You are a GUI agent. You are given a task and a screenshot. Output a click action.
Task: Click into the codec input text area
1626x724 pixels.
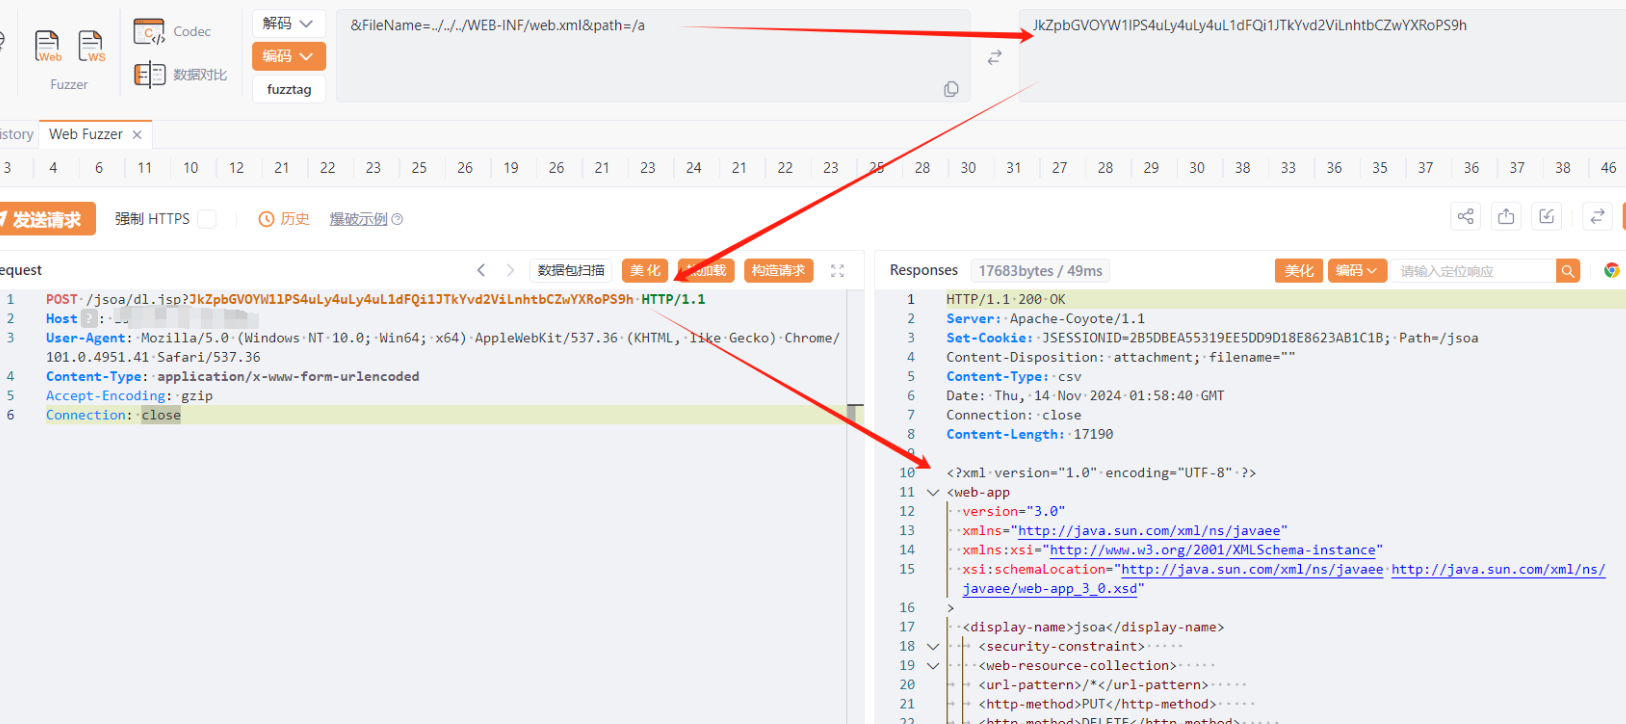tap(653, 56)
